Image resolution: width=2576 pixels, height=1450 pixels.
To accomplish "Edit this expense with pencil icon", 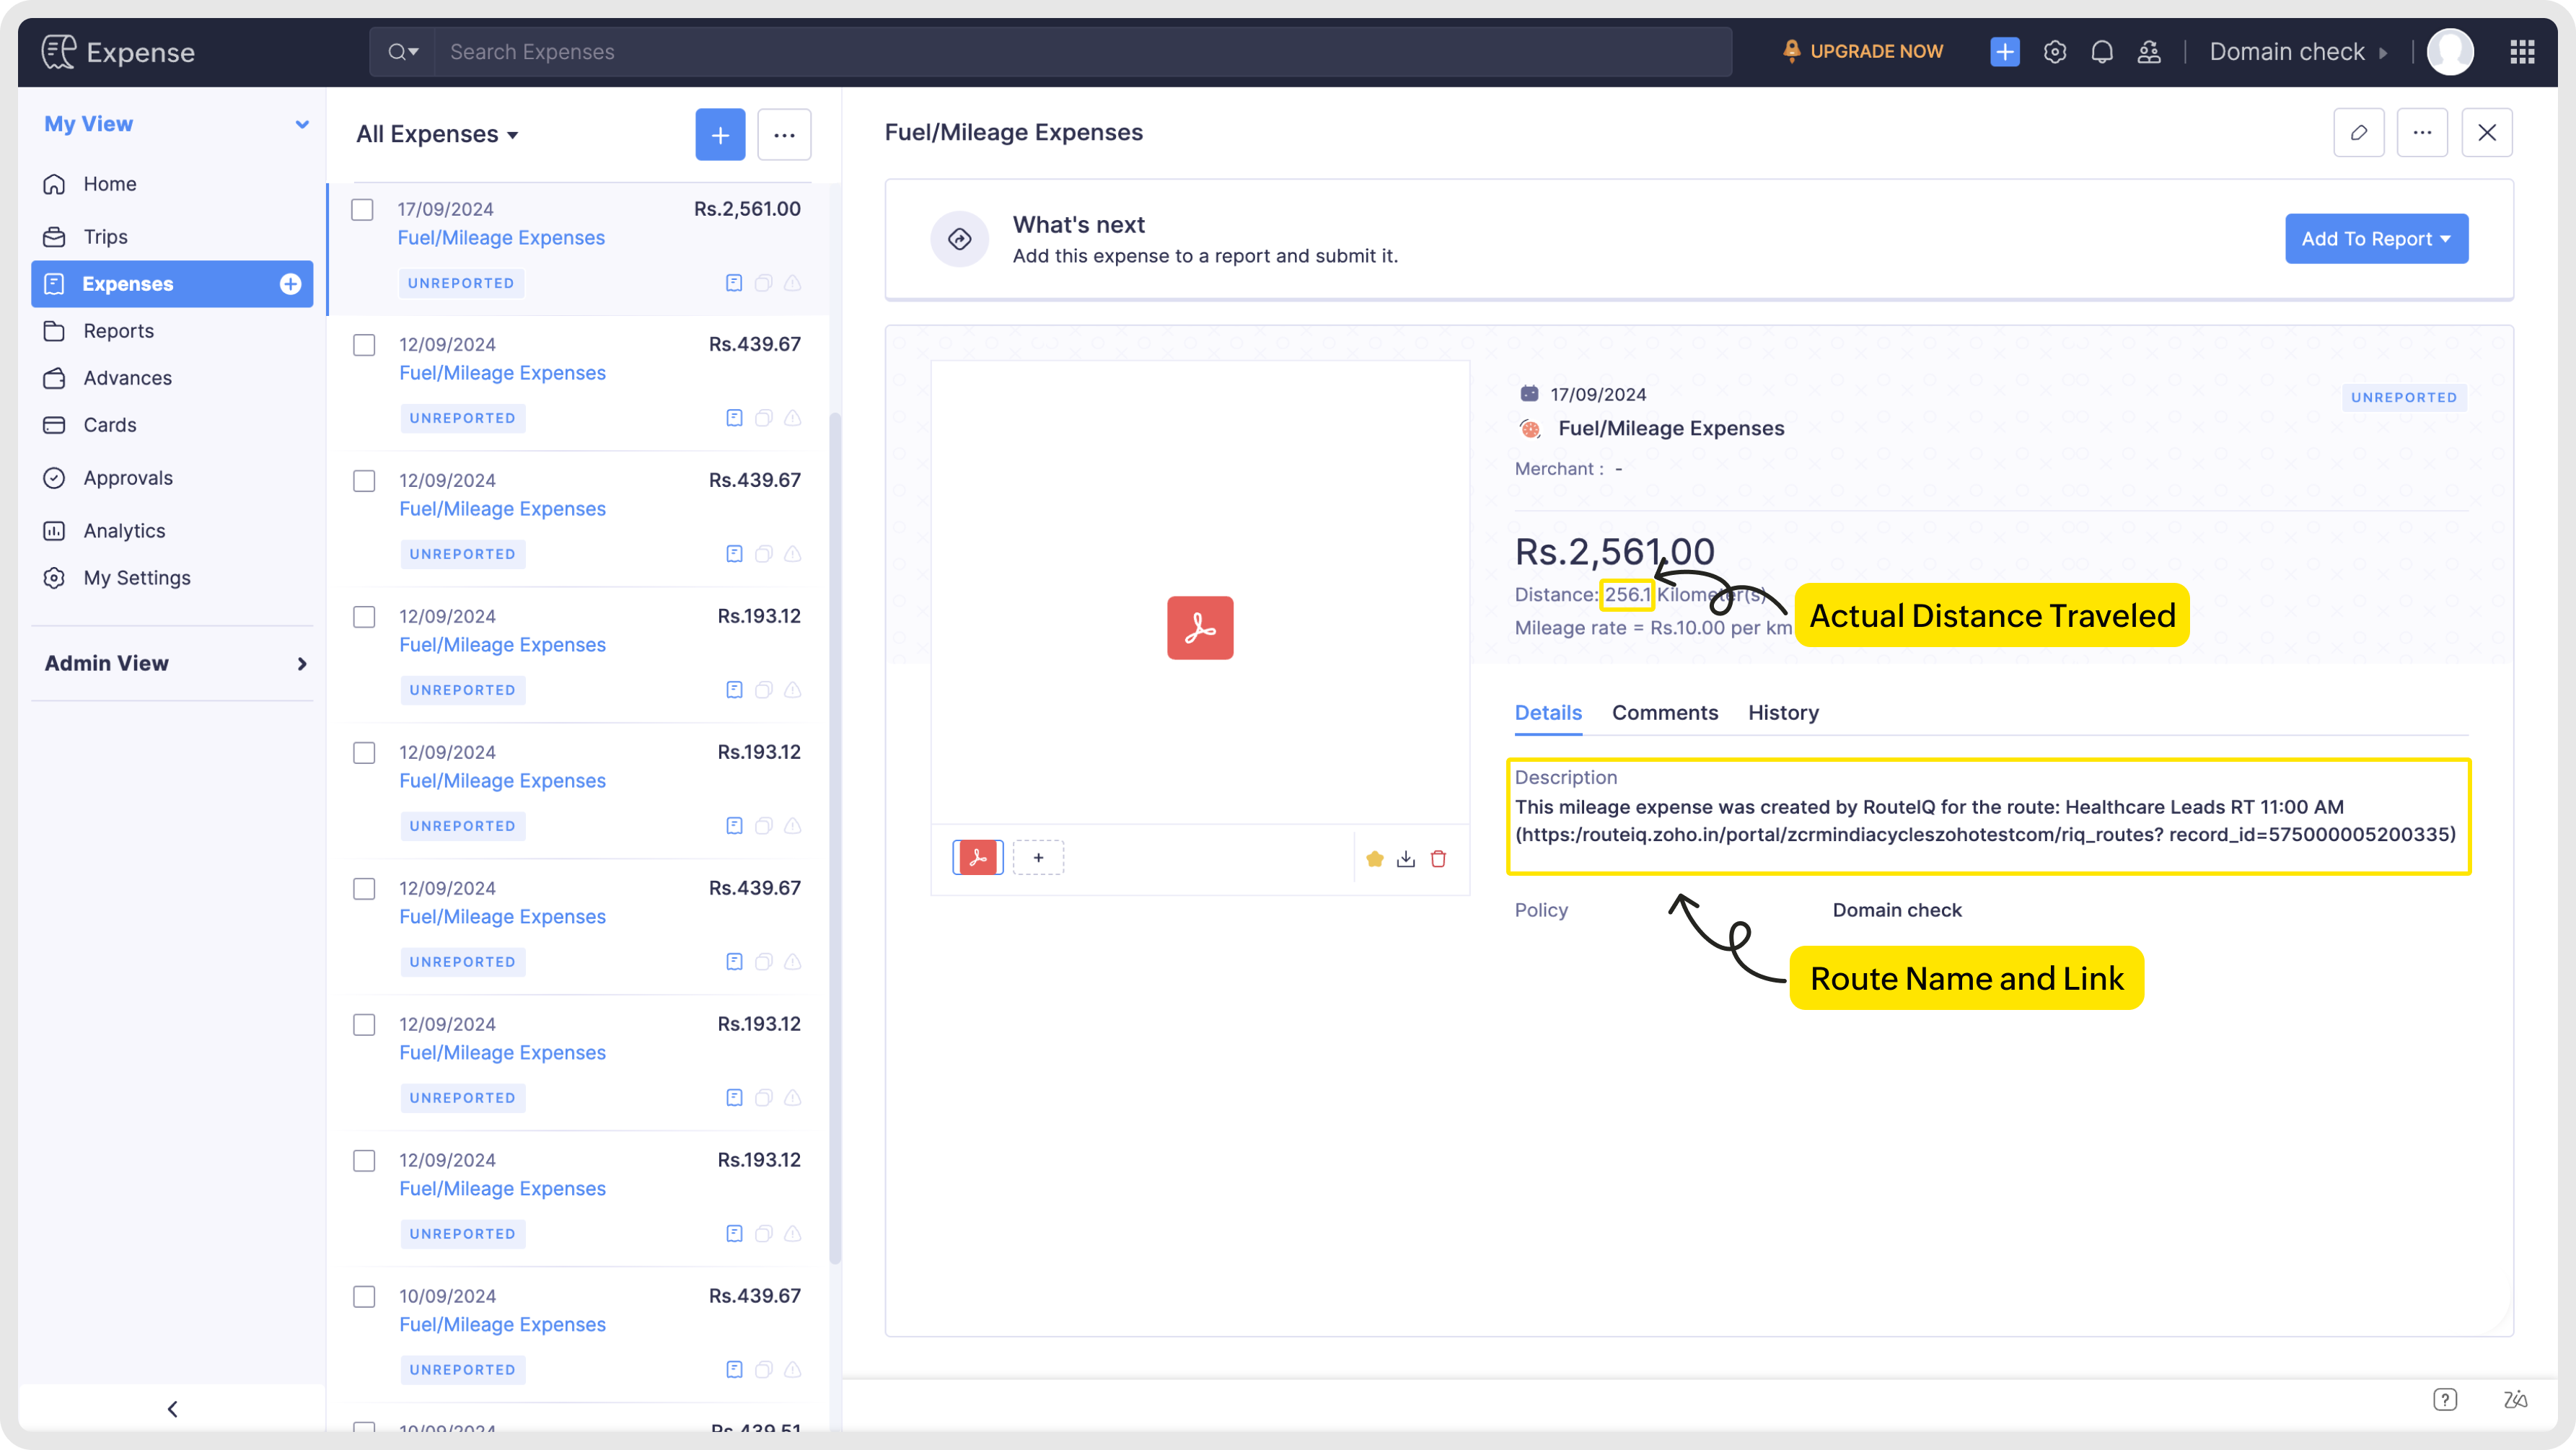I will (x=2358, y=133).
